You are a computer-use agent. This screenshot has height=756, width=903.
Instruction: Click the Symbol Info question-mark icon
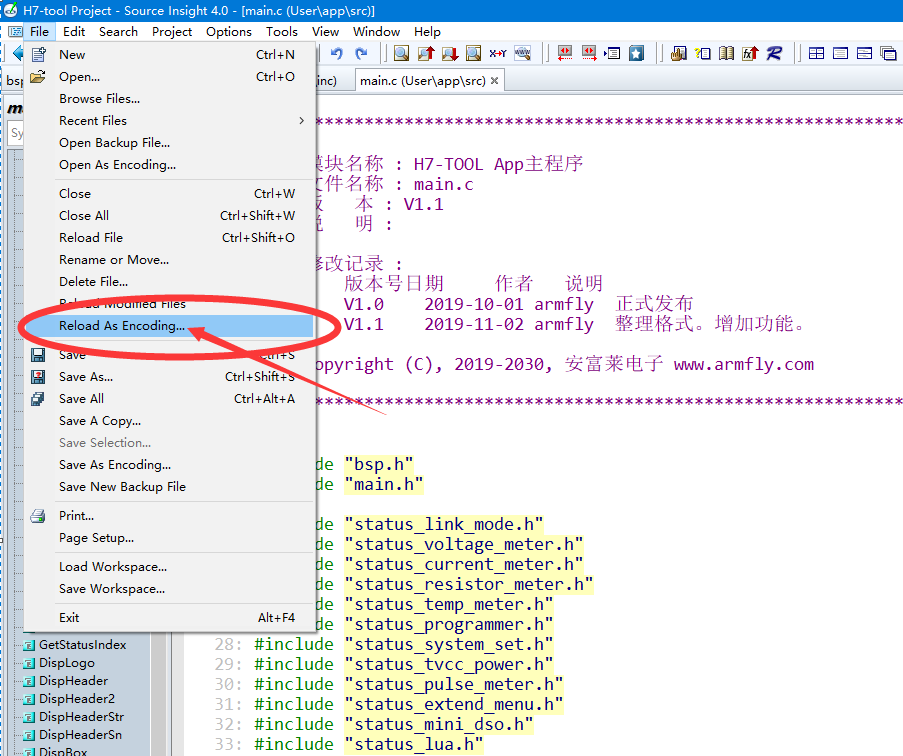[703, 54]
